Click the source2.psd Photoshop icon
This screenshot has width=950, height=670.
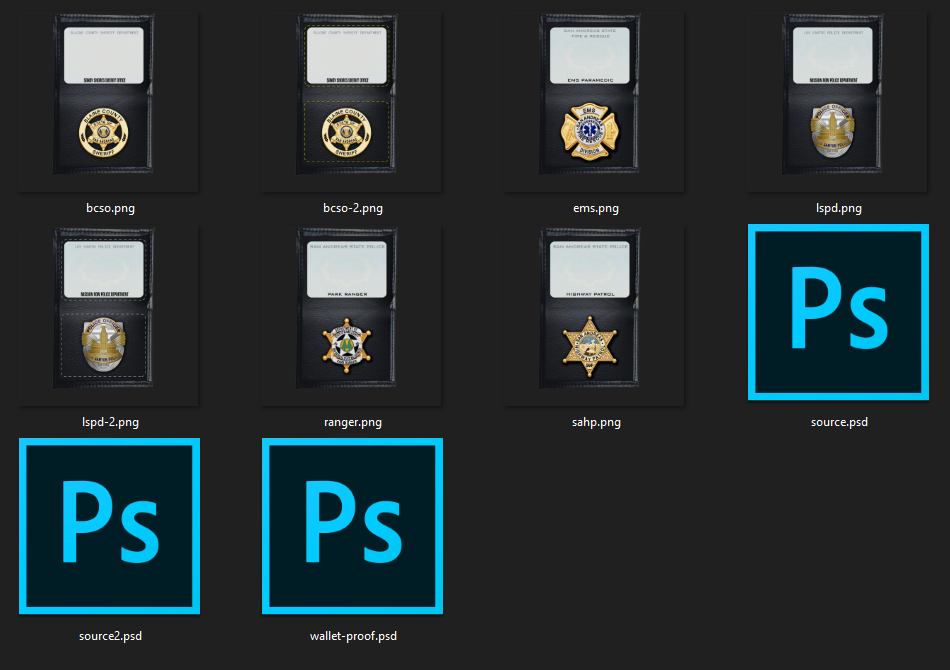(x=110, y=526)
